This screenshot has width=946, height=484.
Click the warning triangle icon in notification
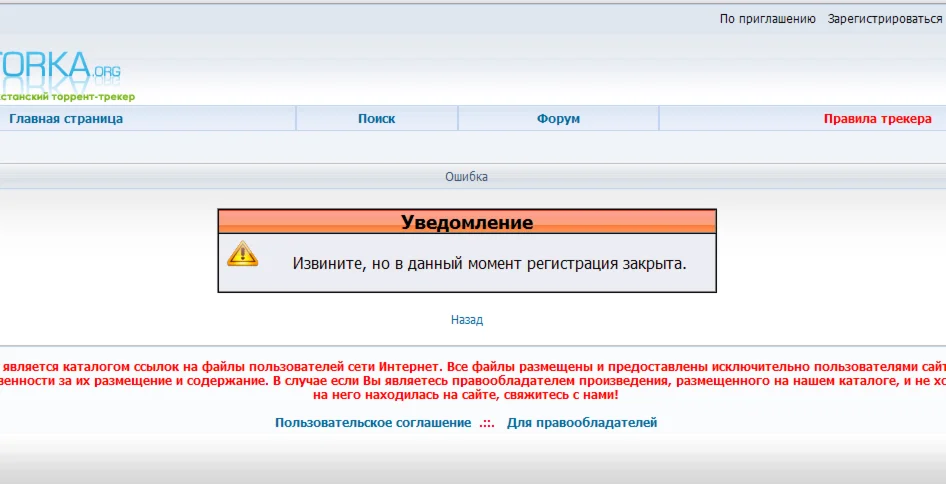243,254
